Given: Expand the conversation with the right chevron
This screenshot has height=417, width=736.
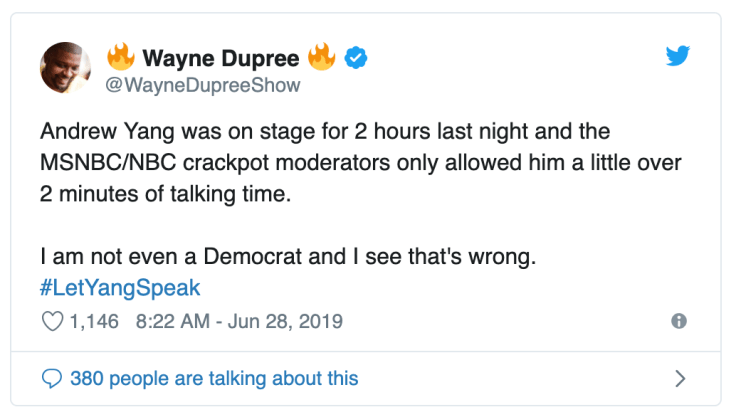Looking at the screenshot, I should (x=680, y=379).
